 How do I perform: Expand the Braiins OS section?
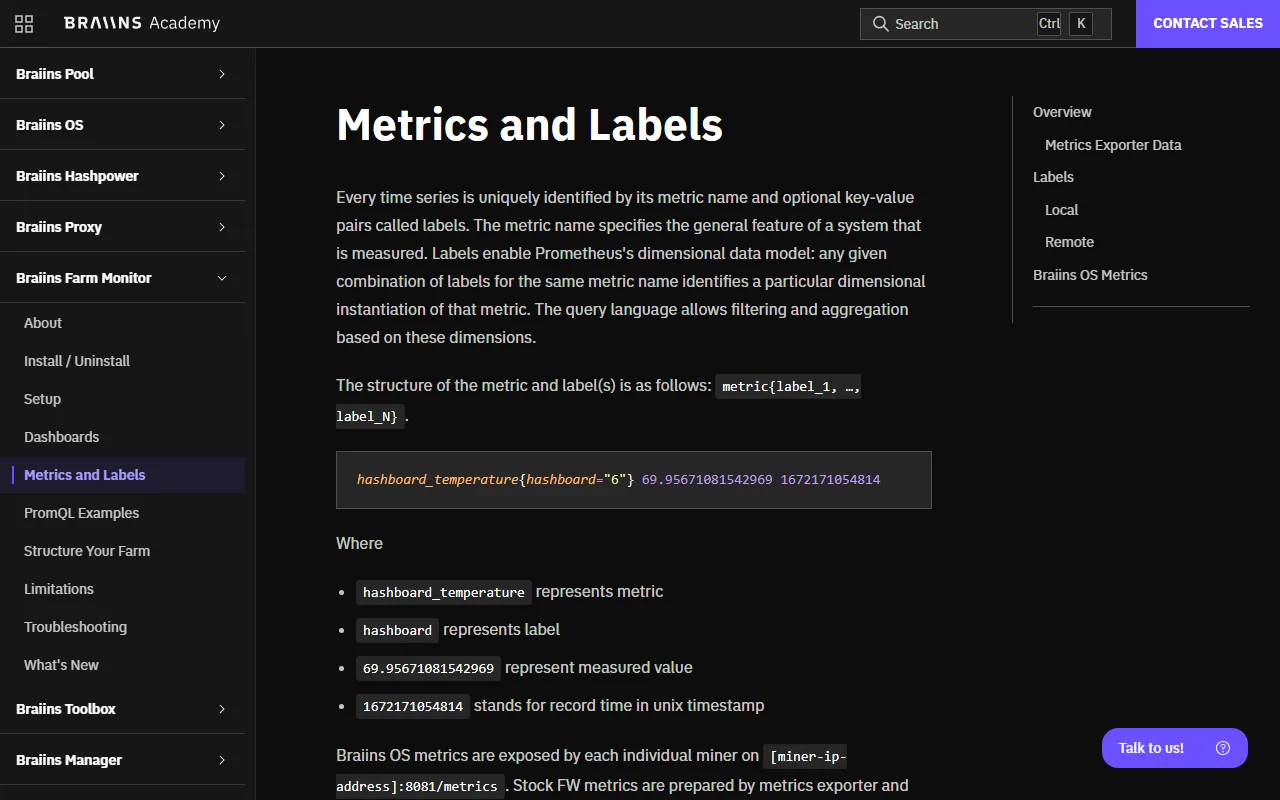click(122, 125)
